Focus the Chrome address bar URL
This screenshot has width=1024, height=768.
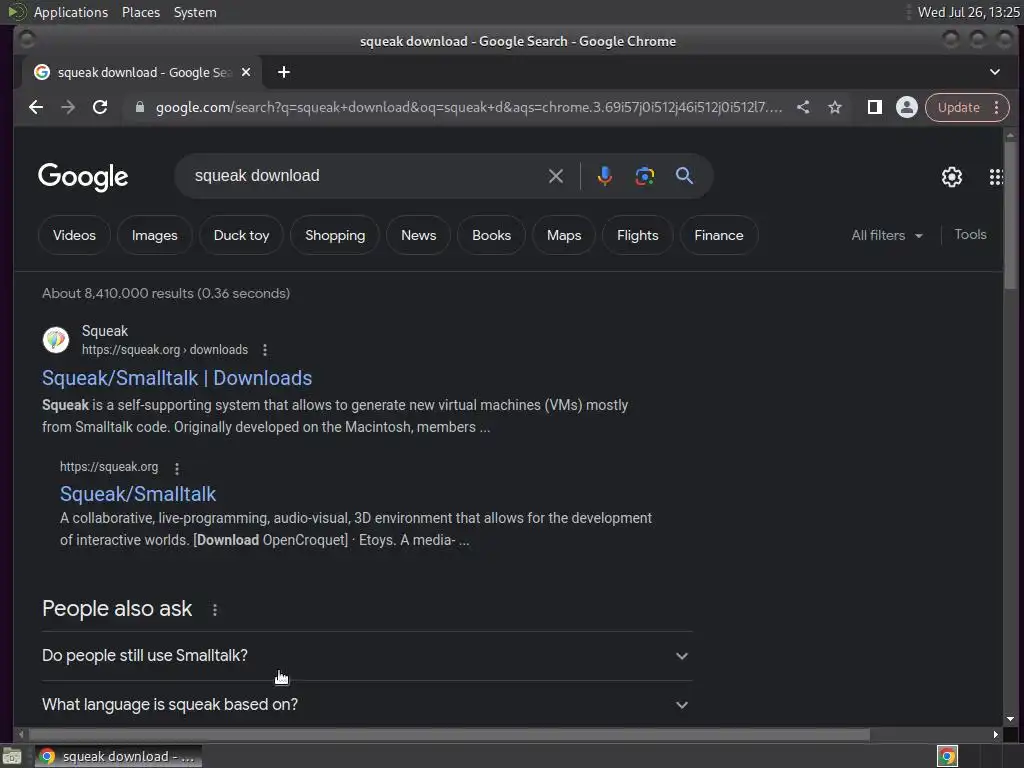click(468, 107)
